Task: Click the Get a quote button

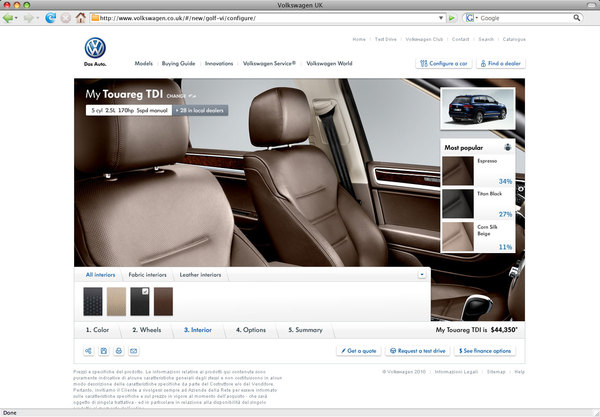Action: [x=356, y=351]
